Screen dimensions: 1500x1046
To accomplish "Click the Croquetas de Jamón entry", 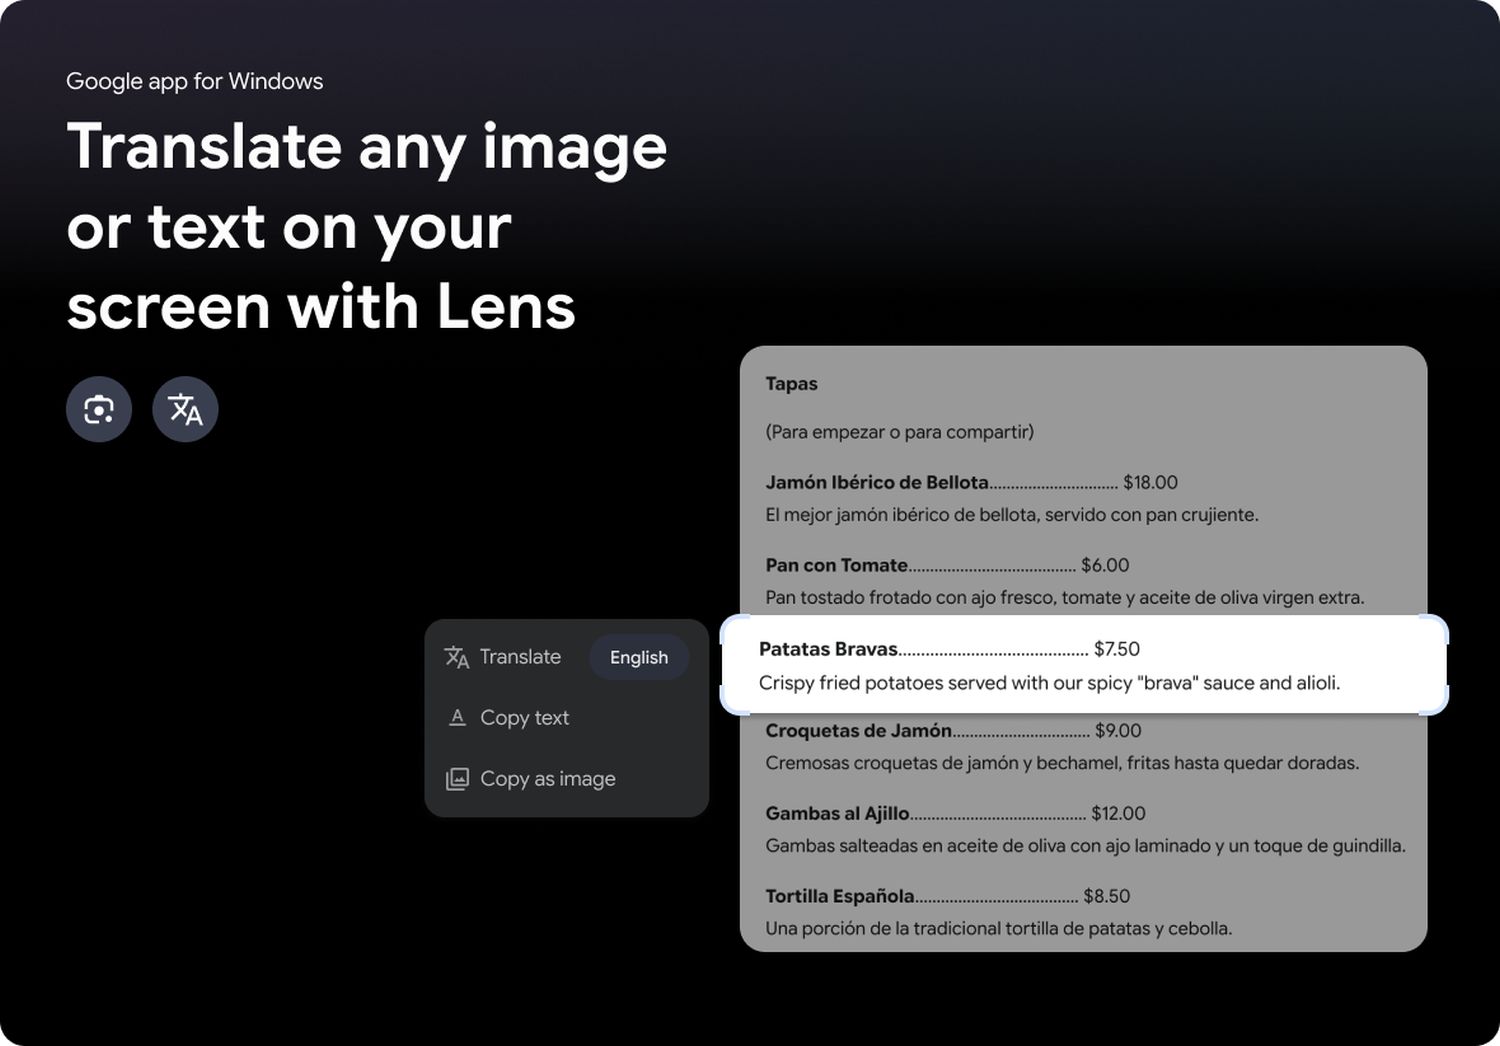I will click(x=858, y=731).
